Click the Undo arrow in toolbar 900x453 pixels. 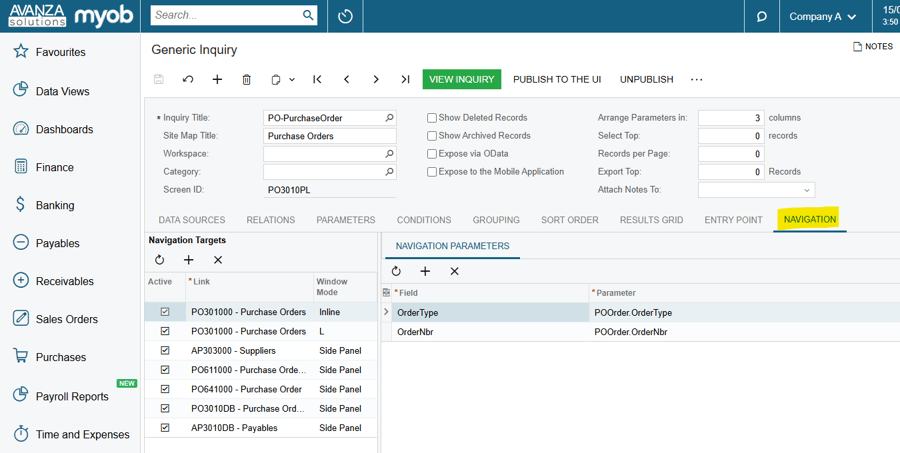pos(188,79)
